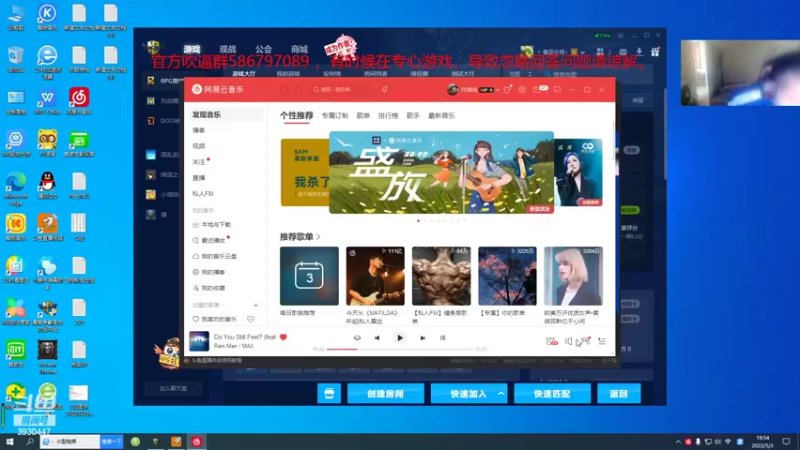Viewport: 800px width, 450px height.
Task: Open the play queue list icon
Action: point(602,341)
